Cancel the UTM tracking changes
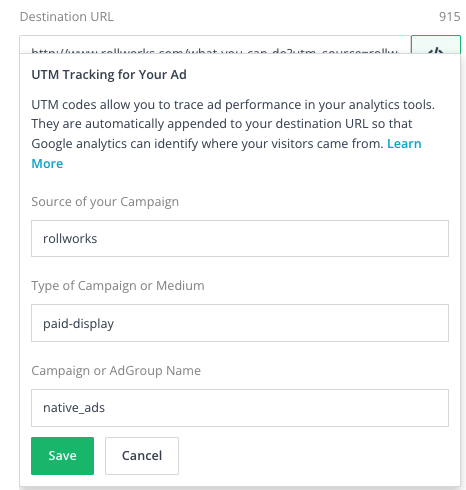 point(142,456)
